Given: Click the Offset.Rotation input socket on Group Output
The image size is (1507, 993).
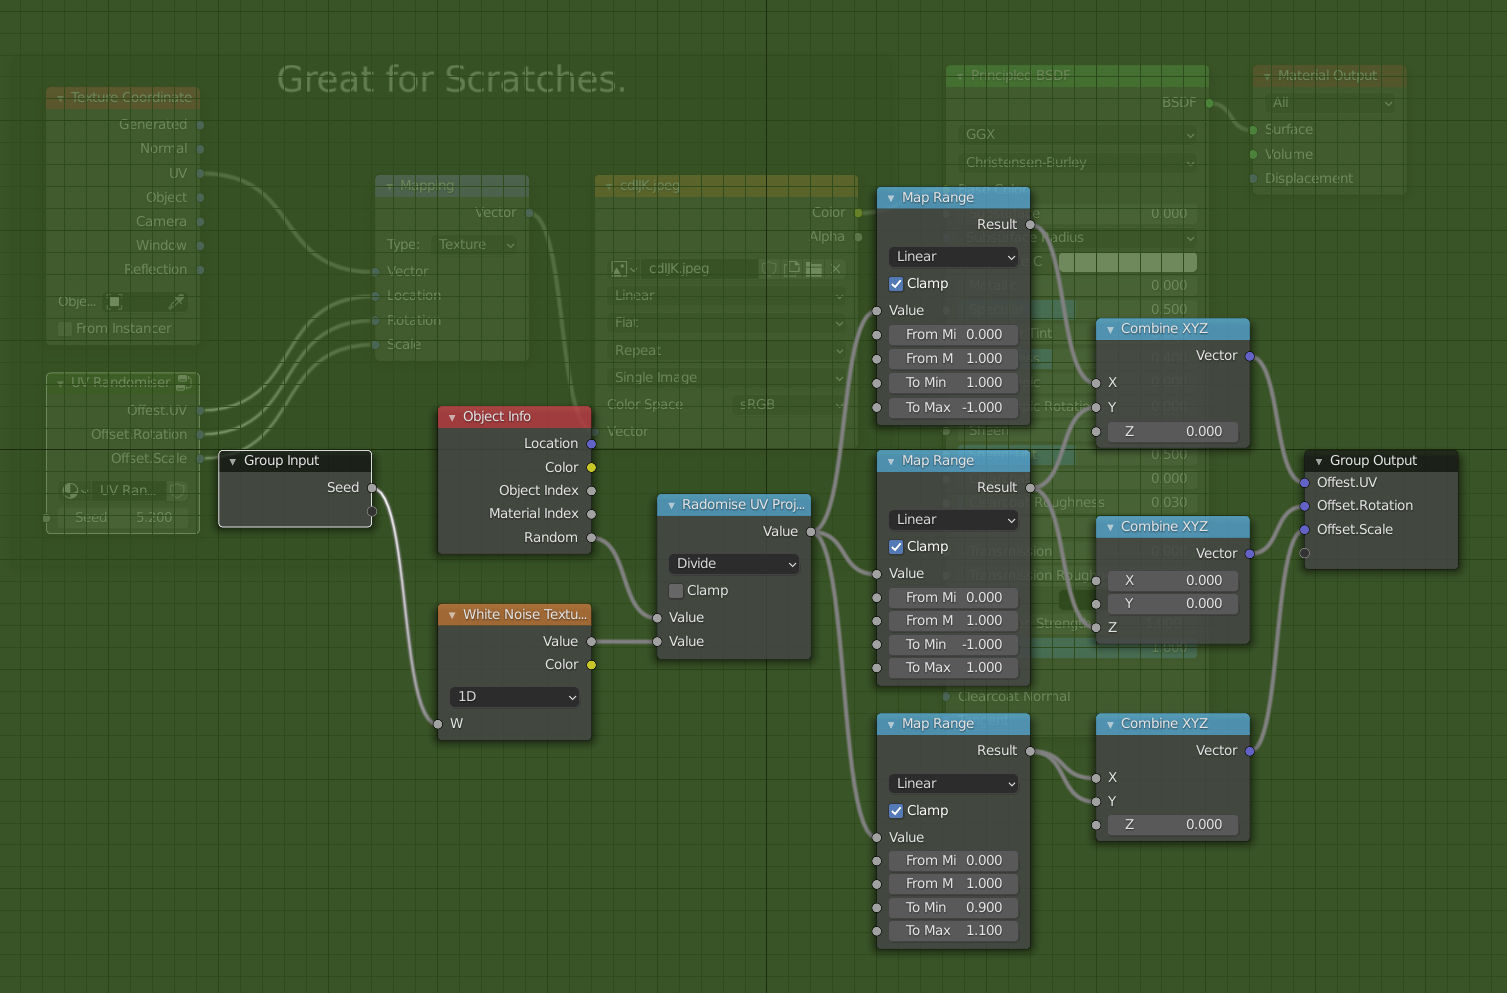Looking at the screenshot, I should [x=1304, y=506].
